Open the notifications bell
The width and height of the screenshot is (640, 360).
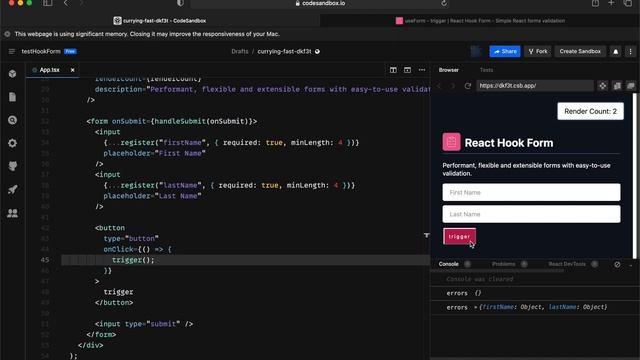[616, 51]
